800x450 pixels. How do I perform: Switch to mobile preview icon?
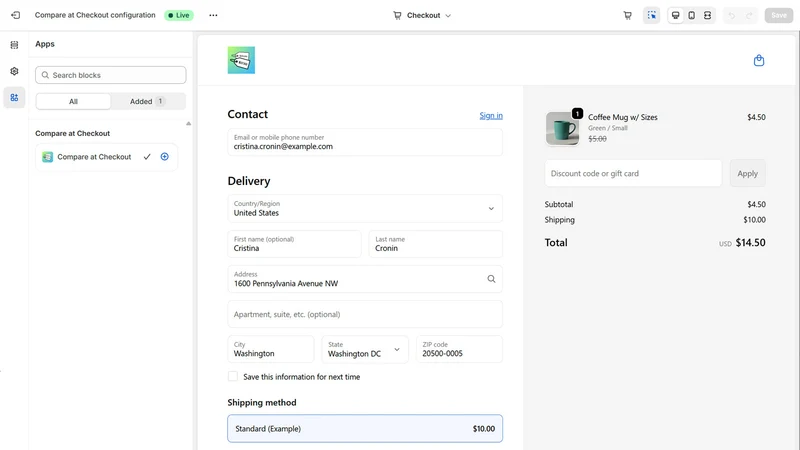pos(691,15)
